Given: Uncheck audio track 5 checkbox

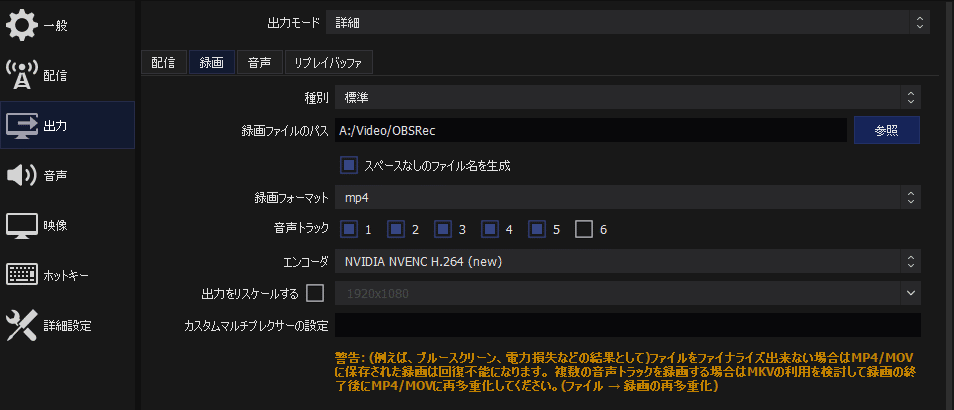Looking at the screenshot, I should click(537, 229).
